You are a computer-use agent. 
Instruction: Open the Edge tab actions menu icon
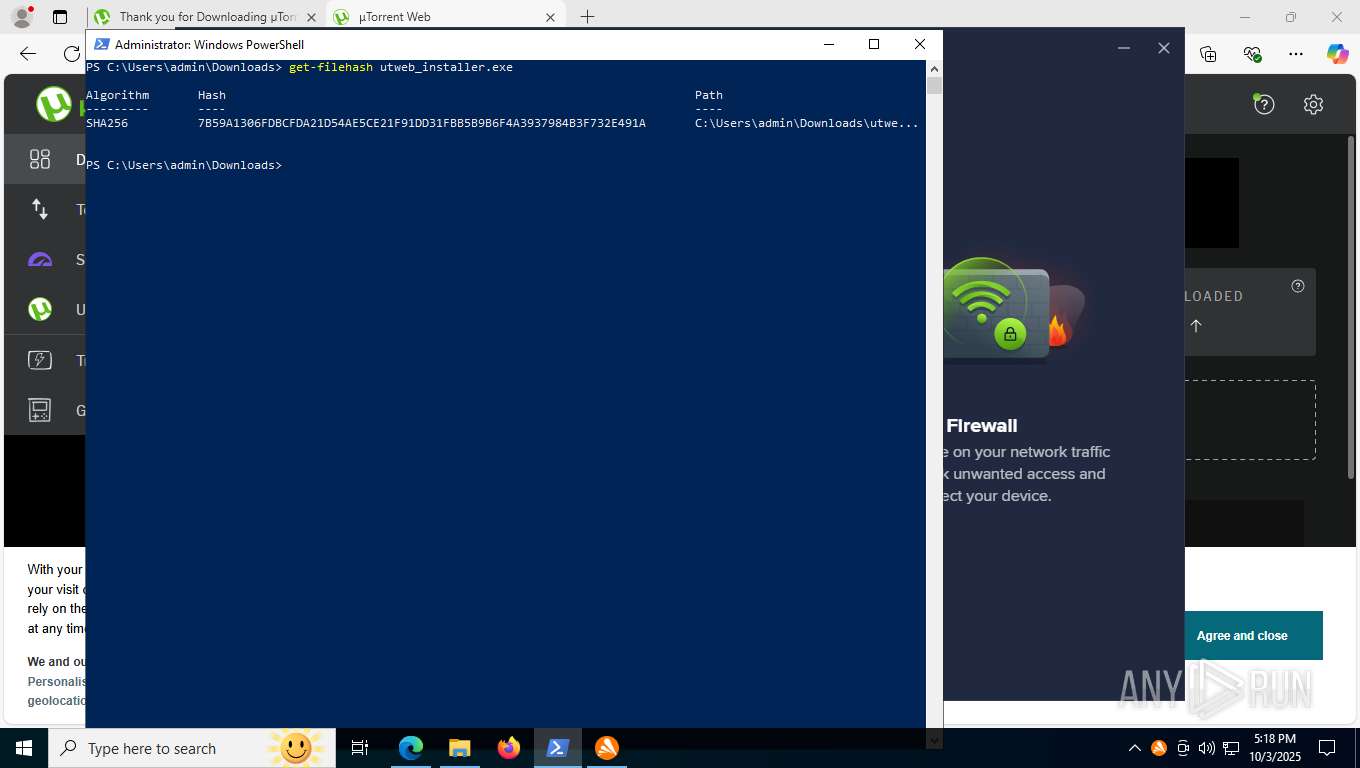60,17
